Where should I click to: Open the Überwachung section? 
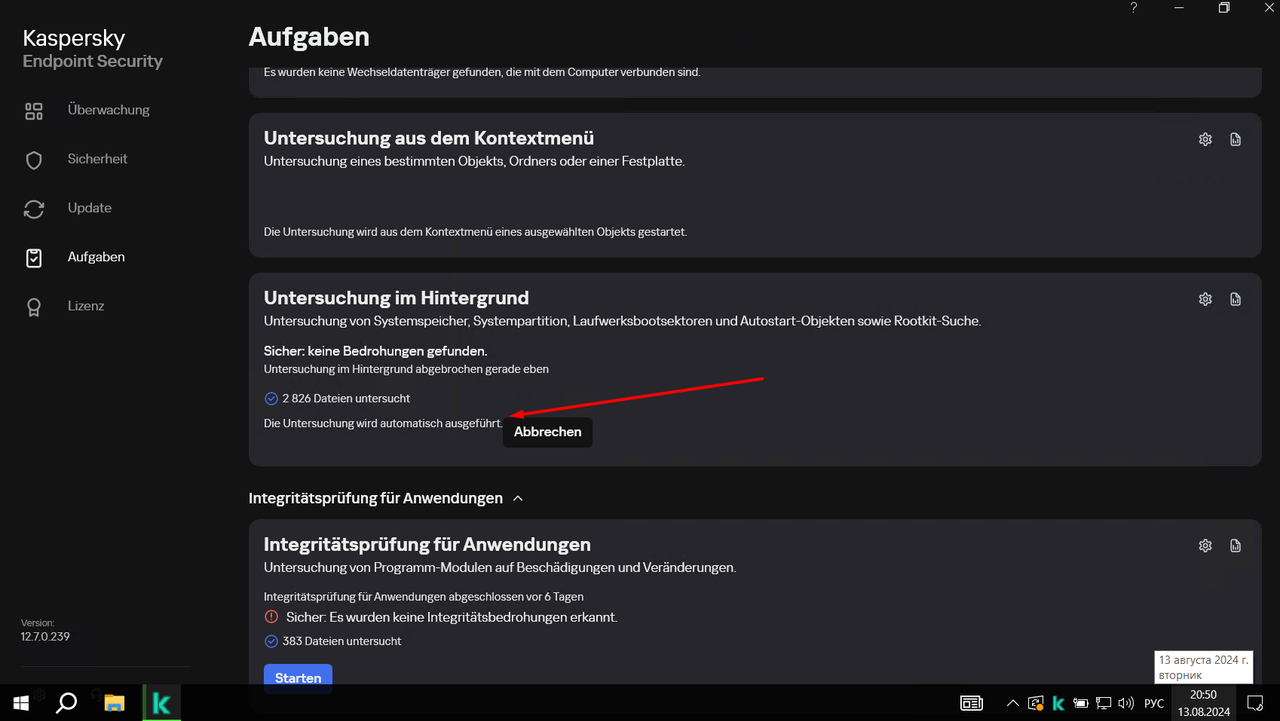(x=108, y=110)
